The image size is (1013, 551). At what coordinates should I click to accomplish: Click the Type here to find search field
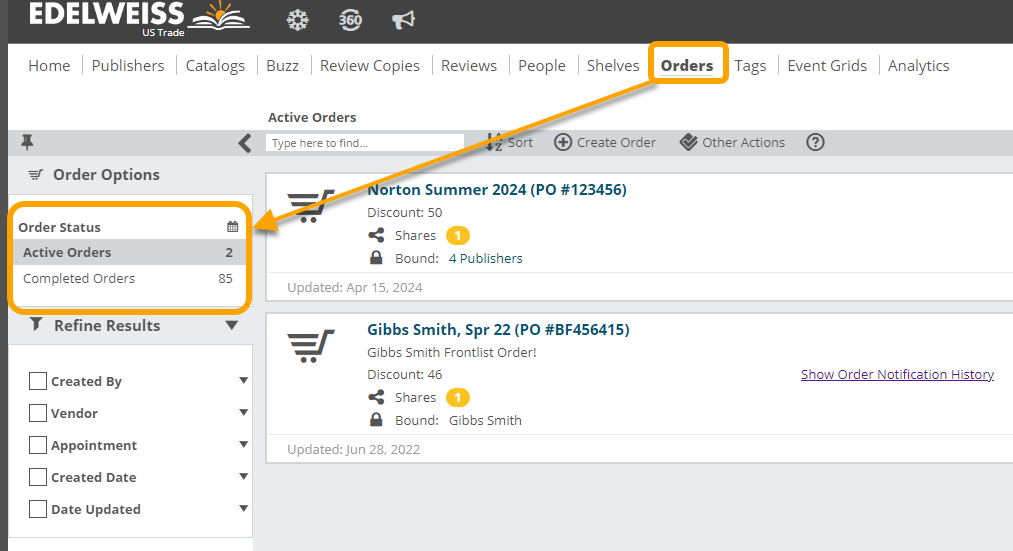coord(364,143)
